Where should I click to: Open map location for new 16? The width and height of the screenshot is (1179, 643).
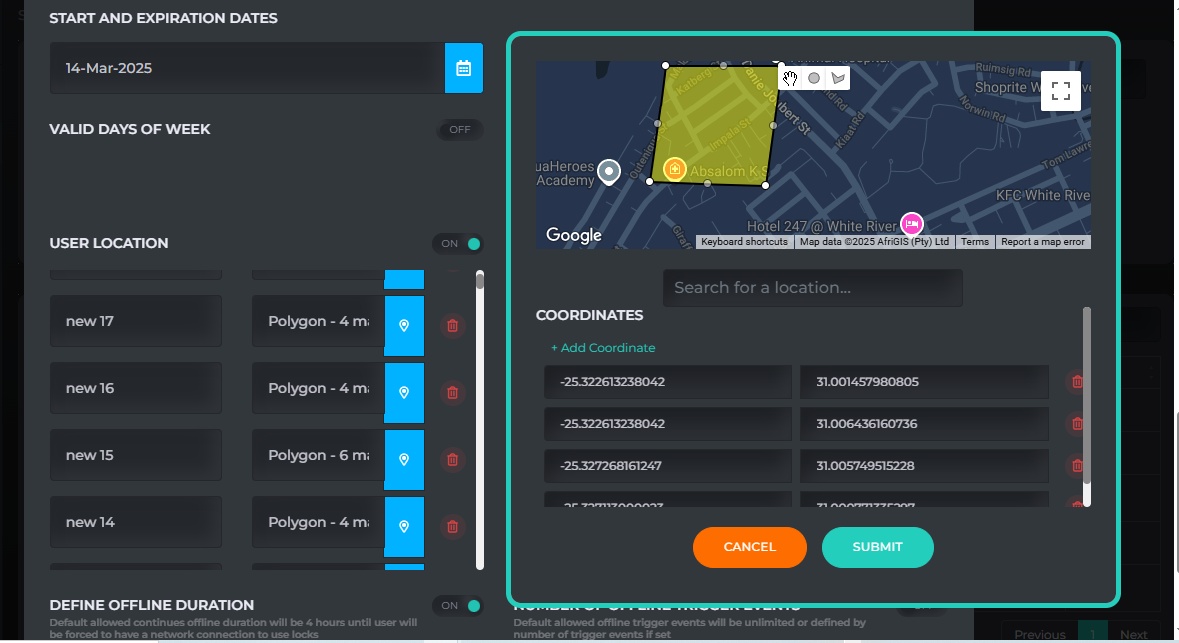tap(404, 393)
